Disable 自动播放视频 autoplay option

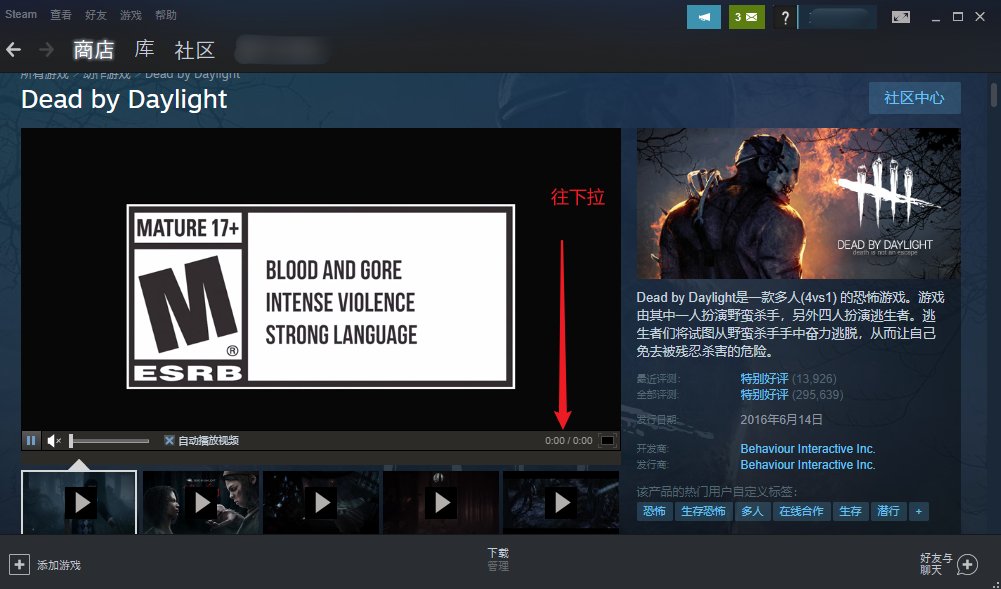click(169, 439)
